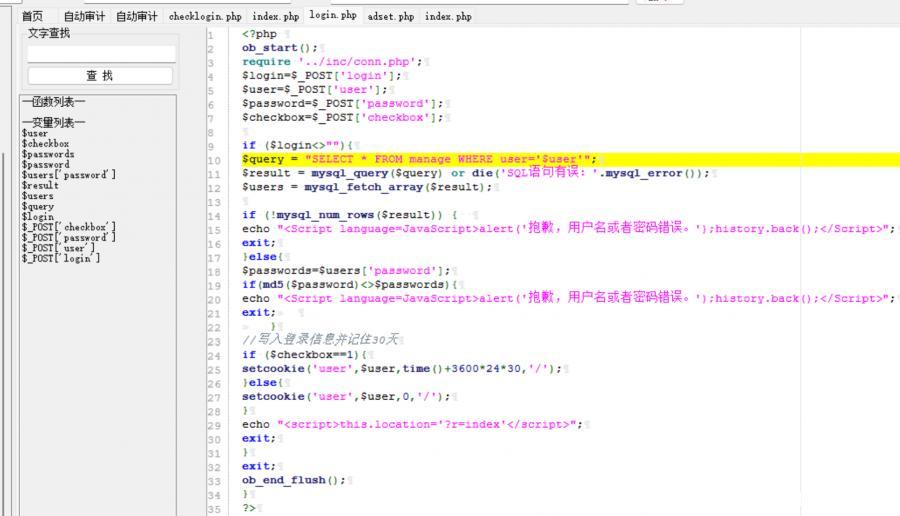900x516 pixels.
Task: Select $passwords in the variable list
Action: point(48,154)
